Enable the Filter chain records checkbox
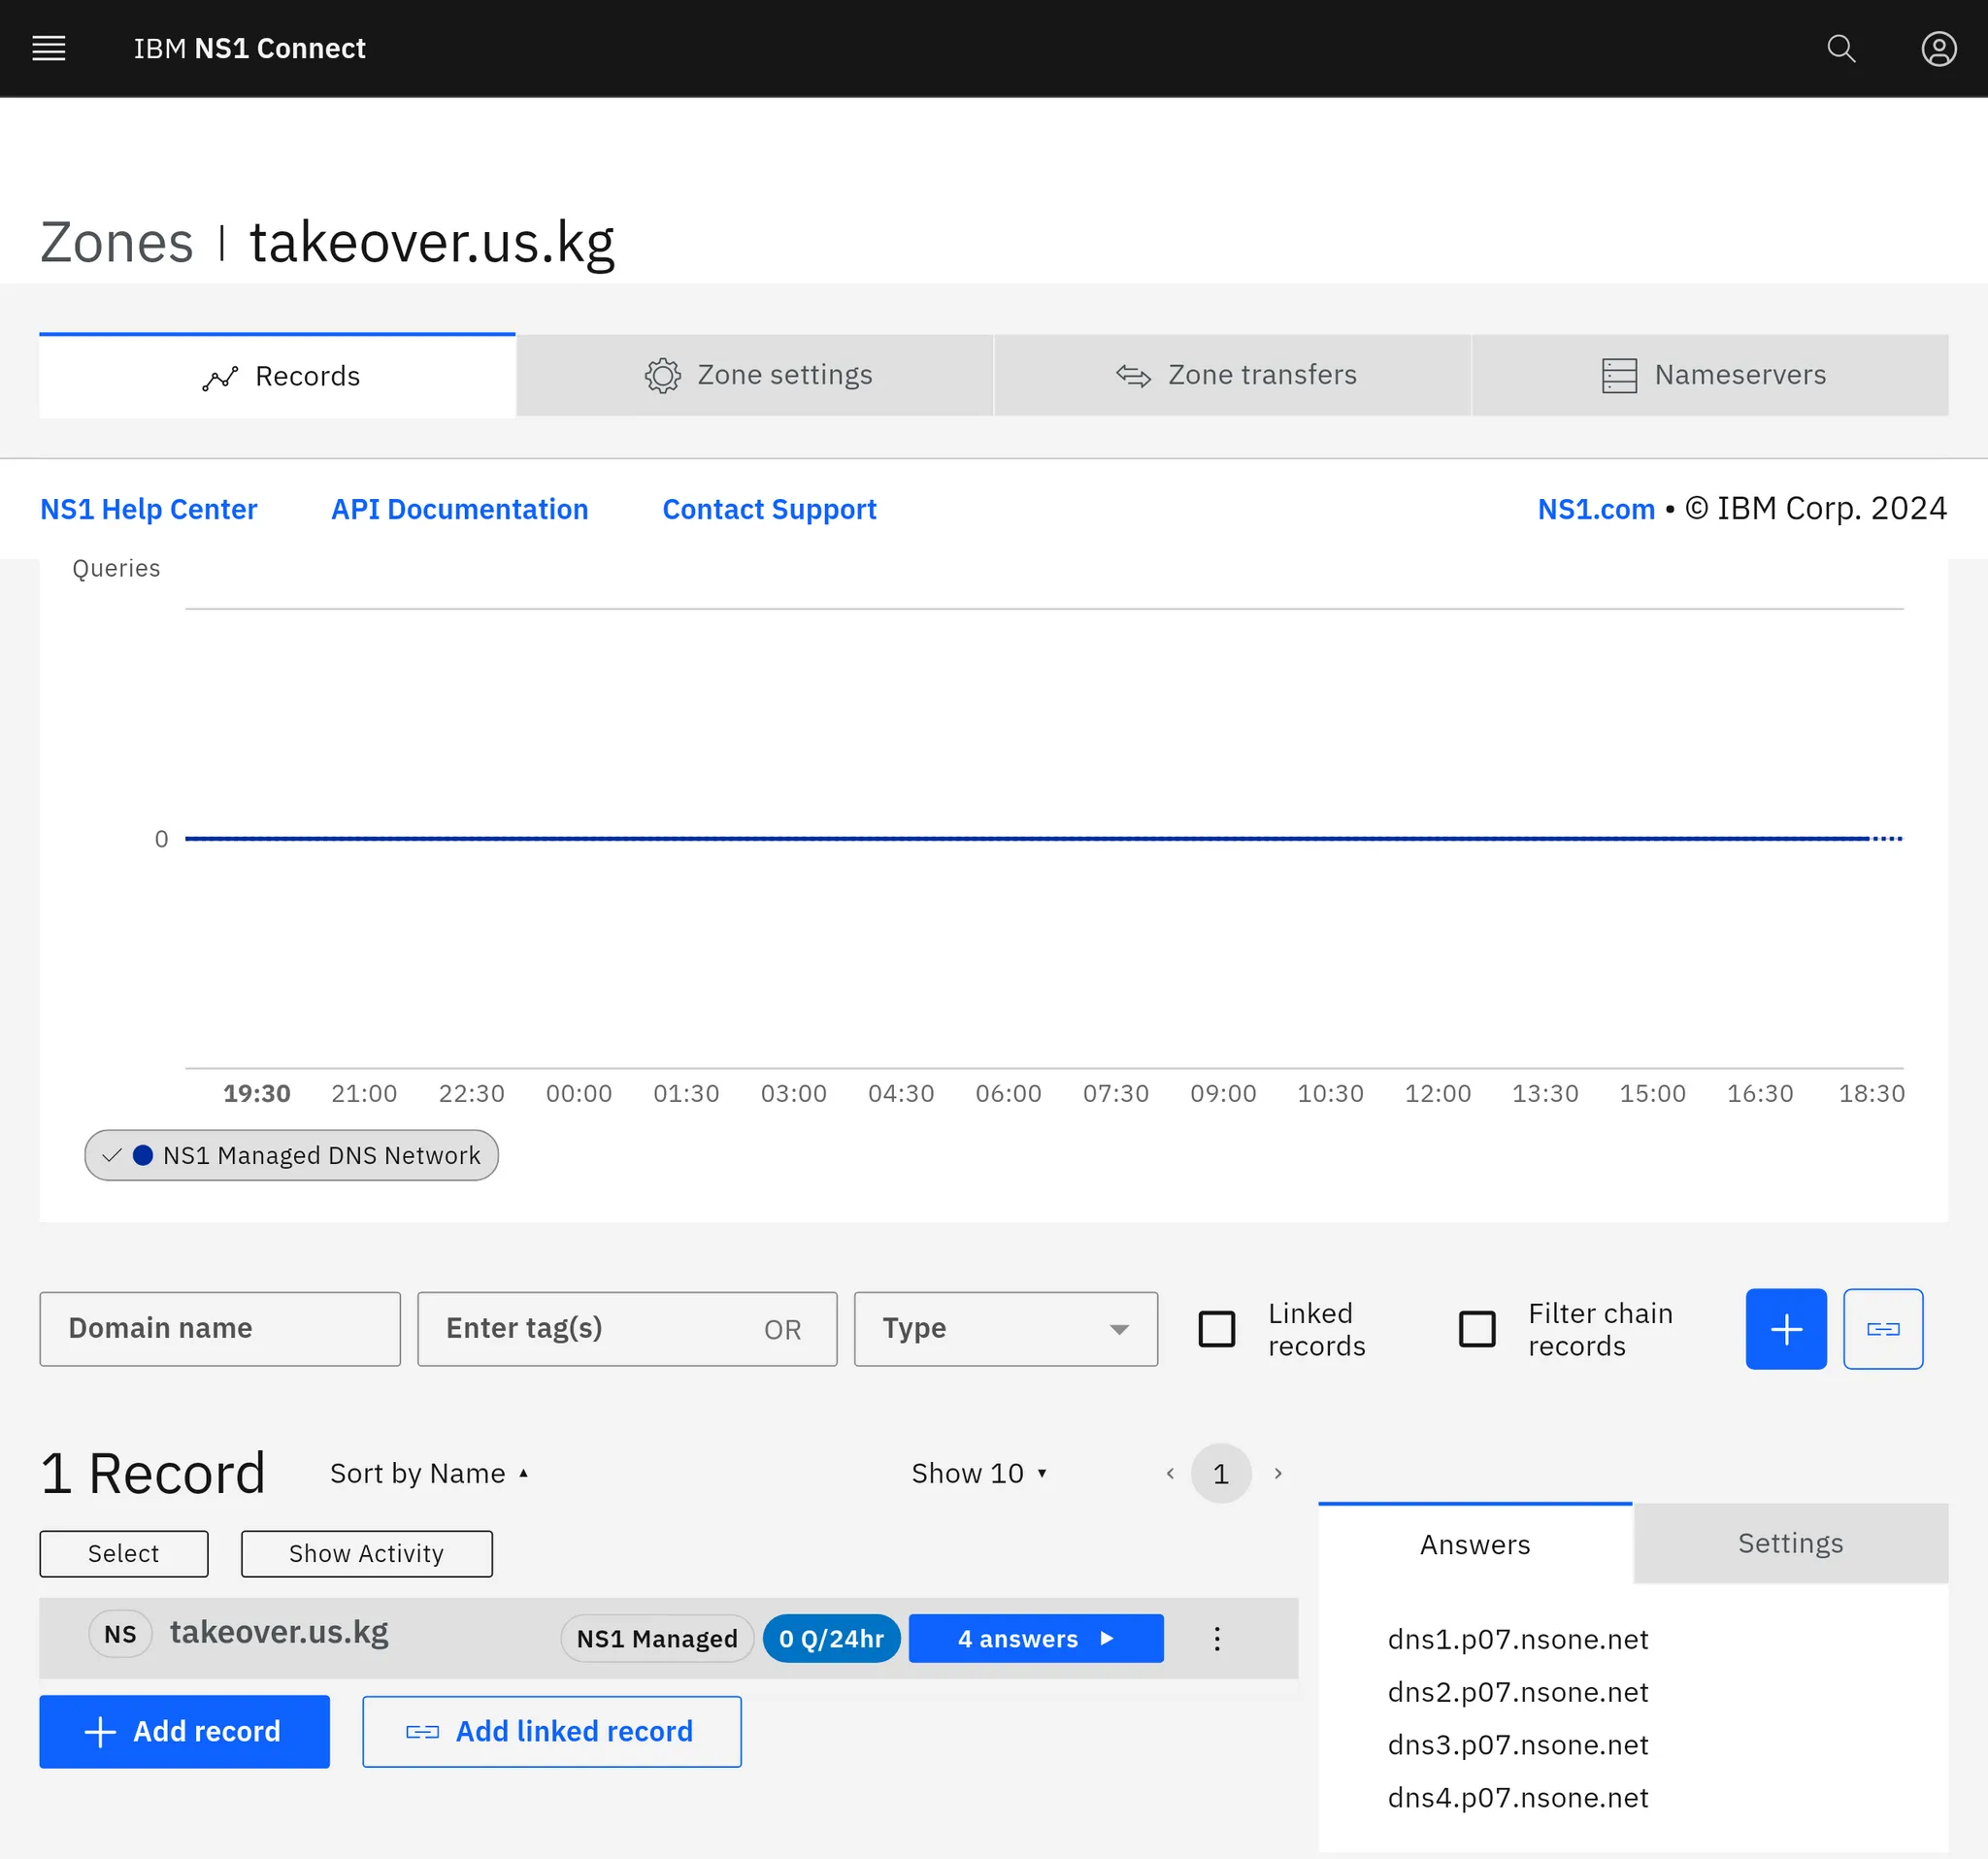The width and height of the screenshot is (1988, 1859). tap(1476, 1328)
